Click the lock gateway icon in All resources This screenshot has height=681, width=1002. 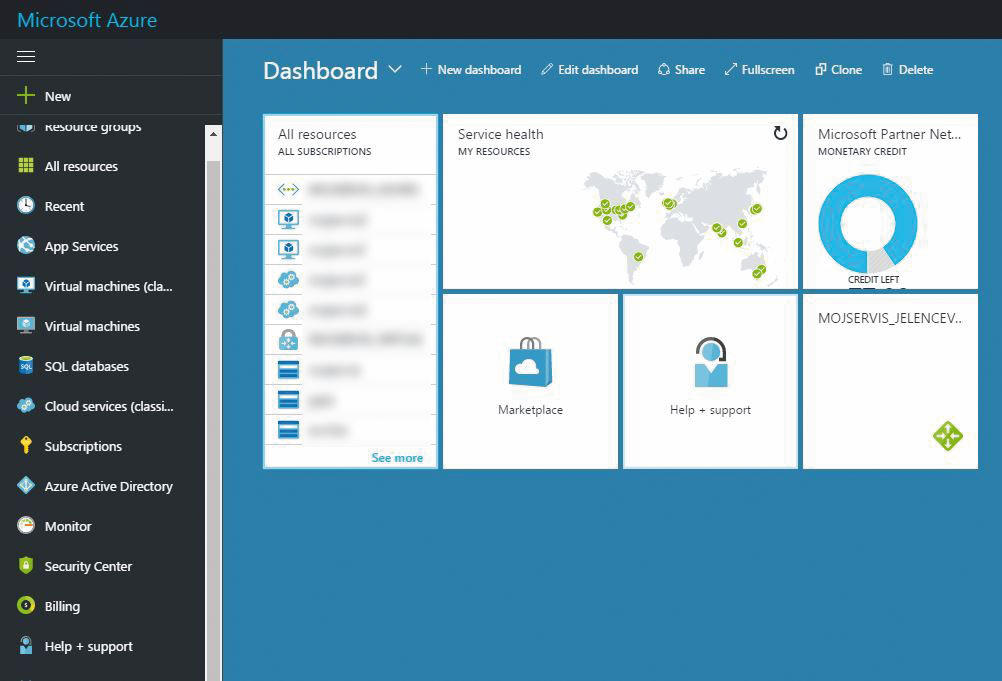288,339
